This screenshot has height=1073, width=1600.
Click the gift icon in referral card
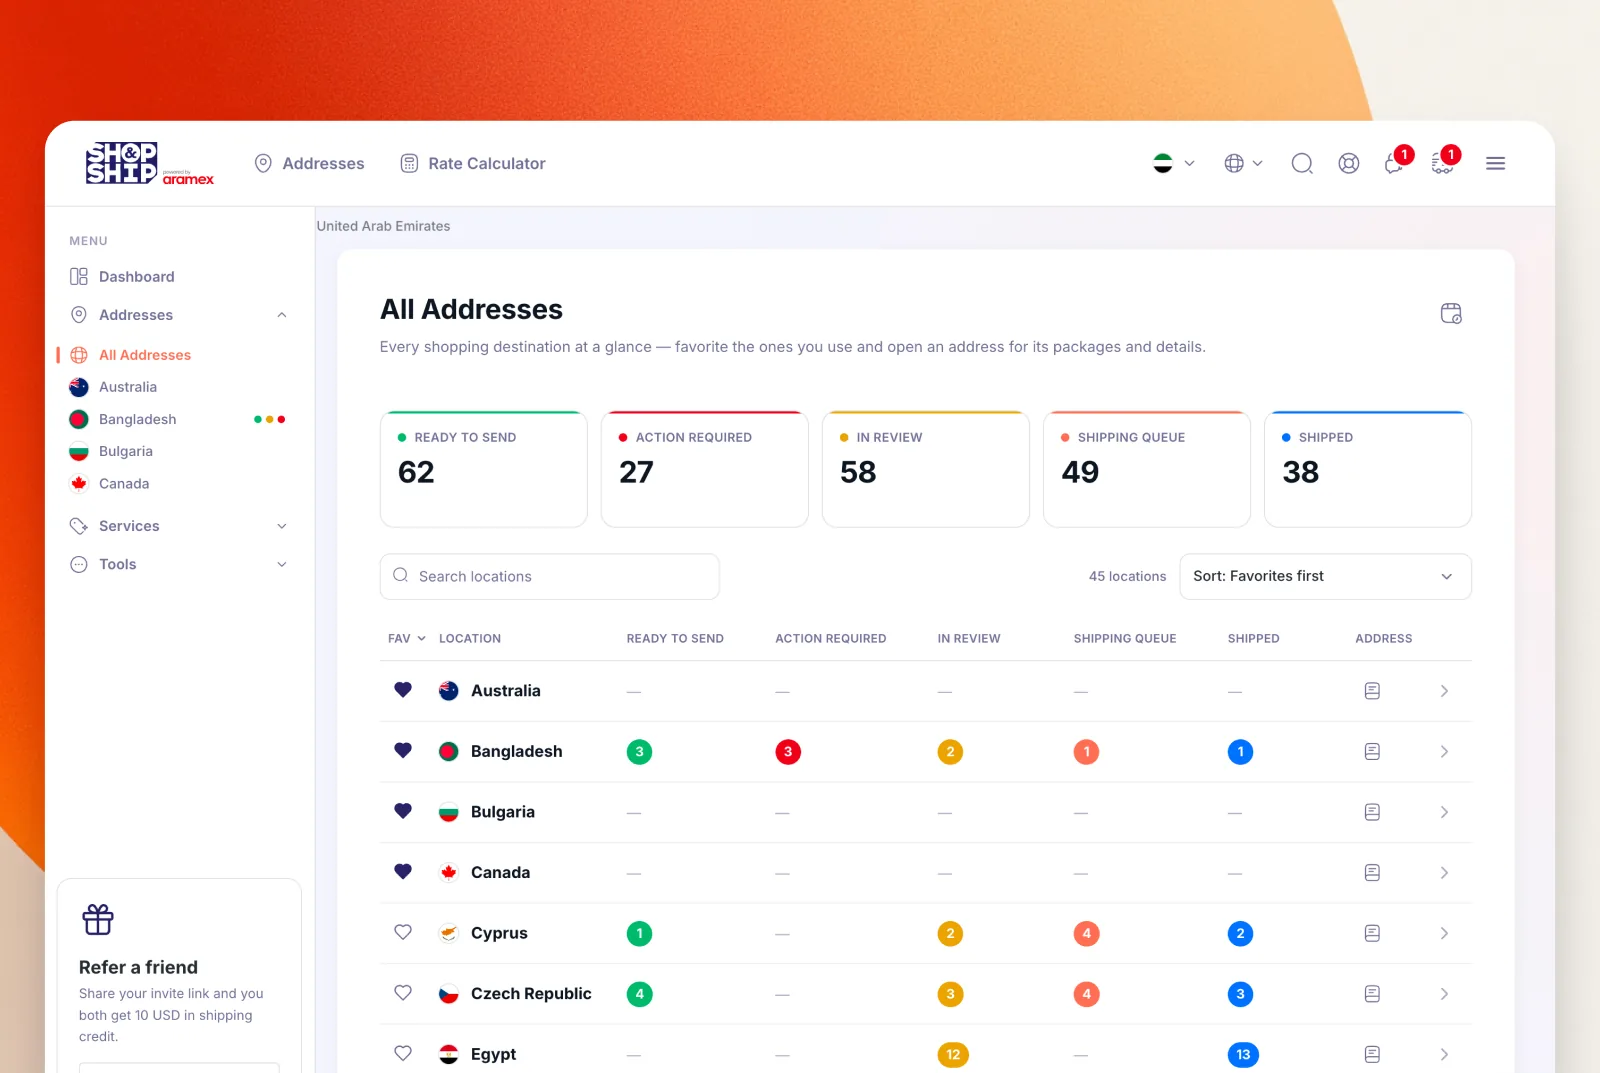(x=98, y=919)
